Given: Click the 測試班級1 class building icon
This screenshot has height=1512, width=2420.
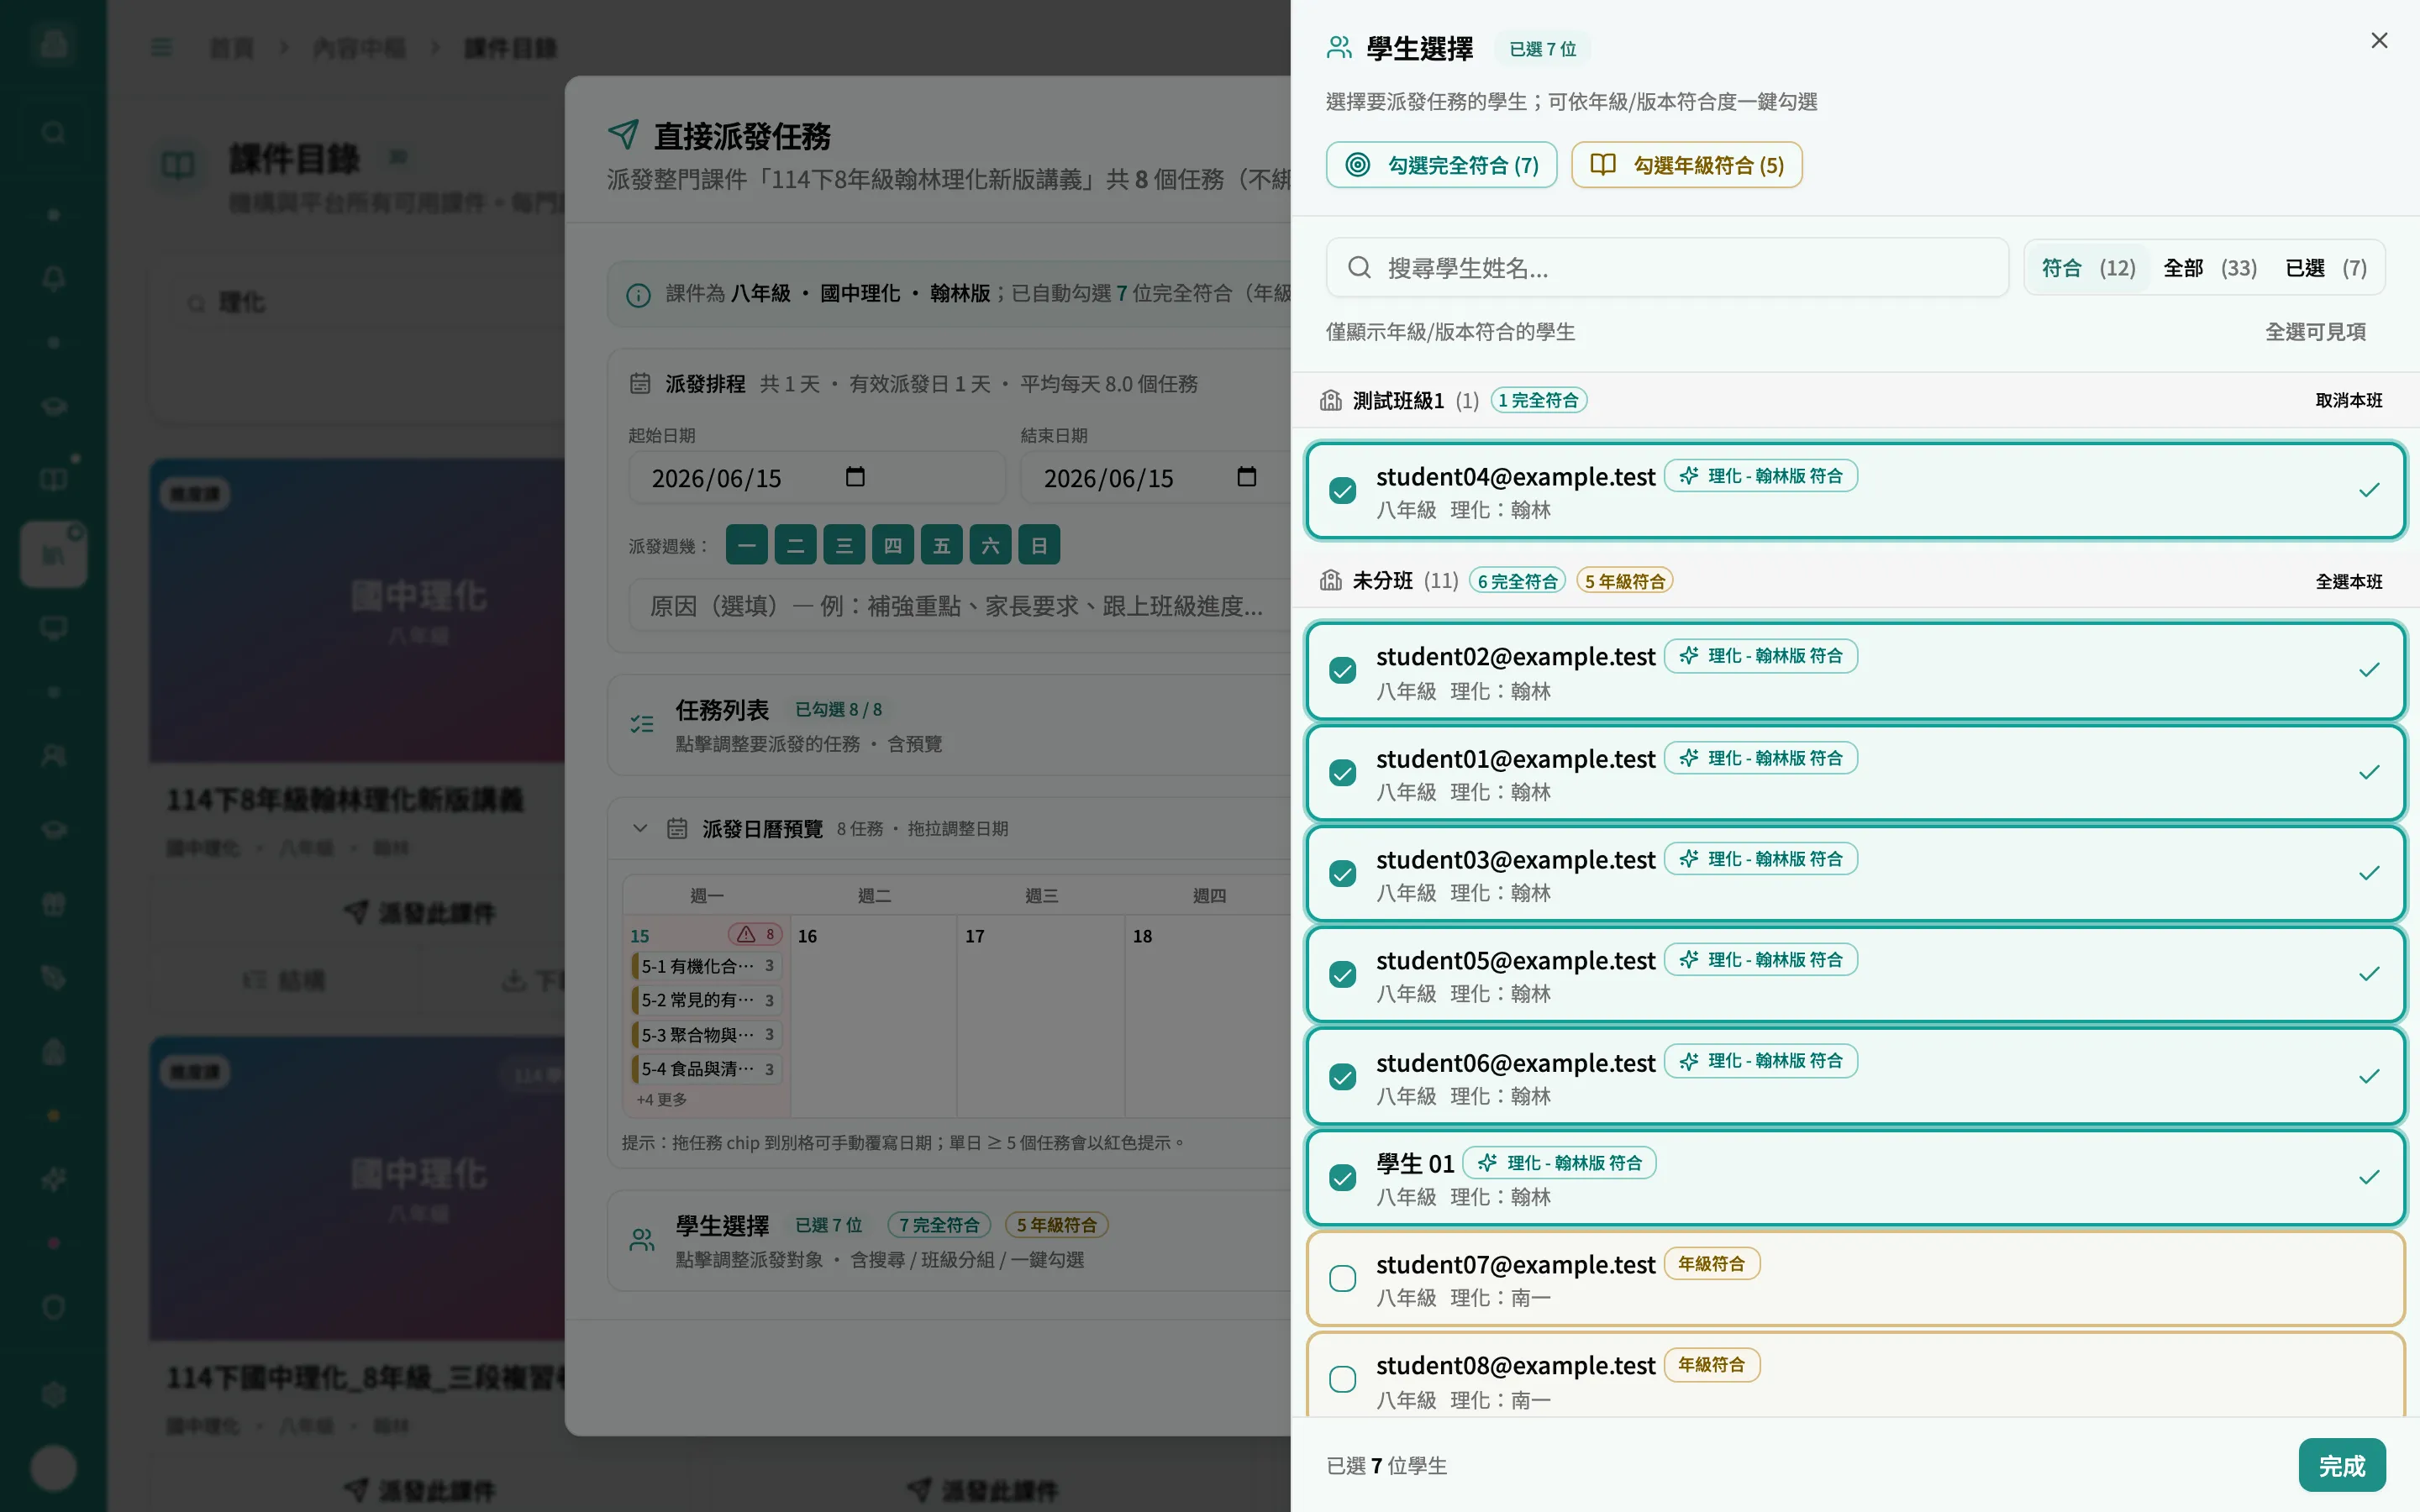Looking at the screenshot, I should click(1330, 400).
